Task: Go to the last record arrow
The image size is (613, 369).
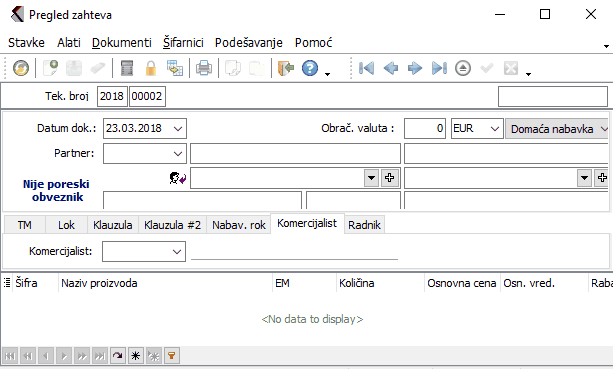Action: [x=439, y=68]
